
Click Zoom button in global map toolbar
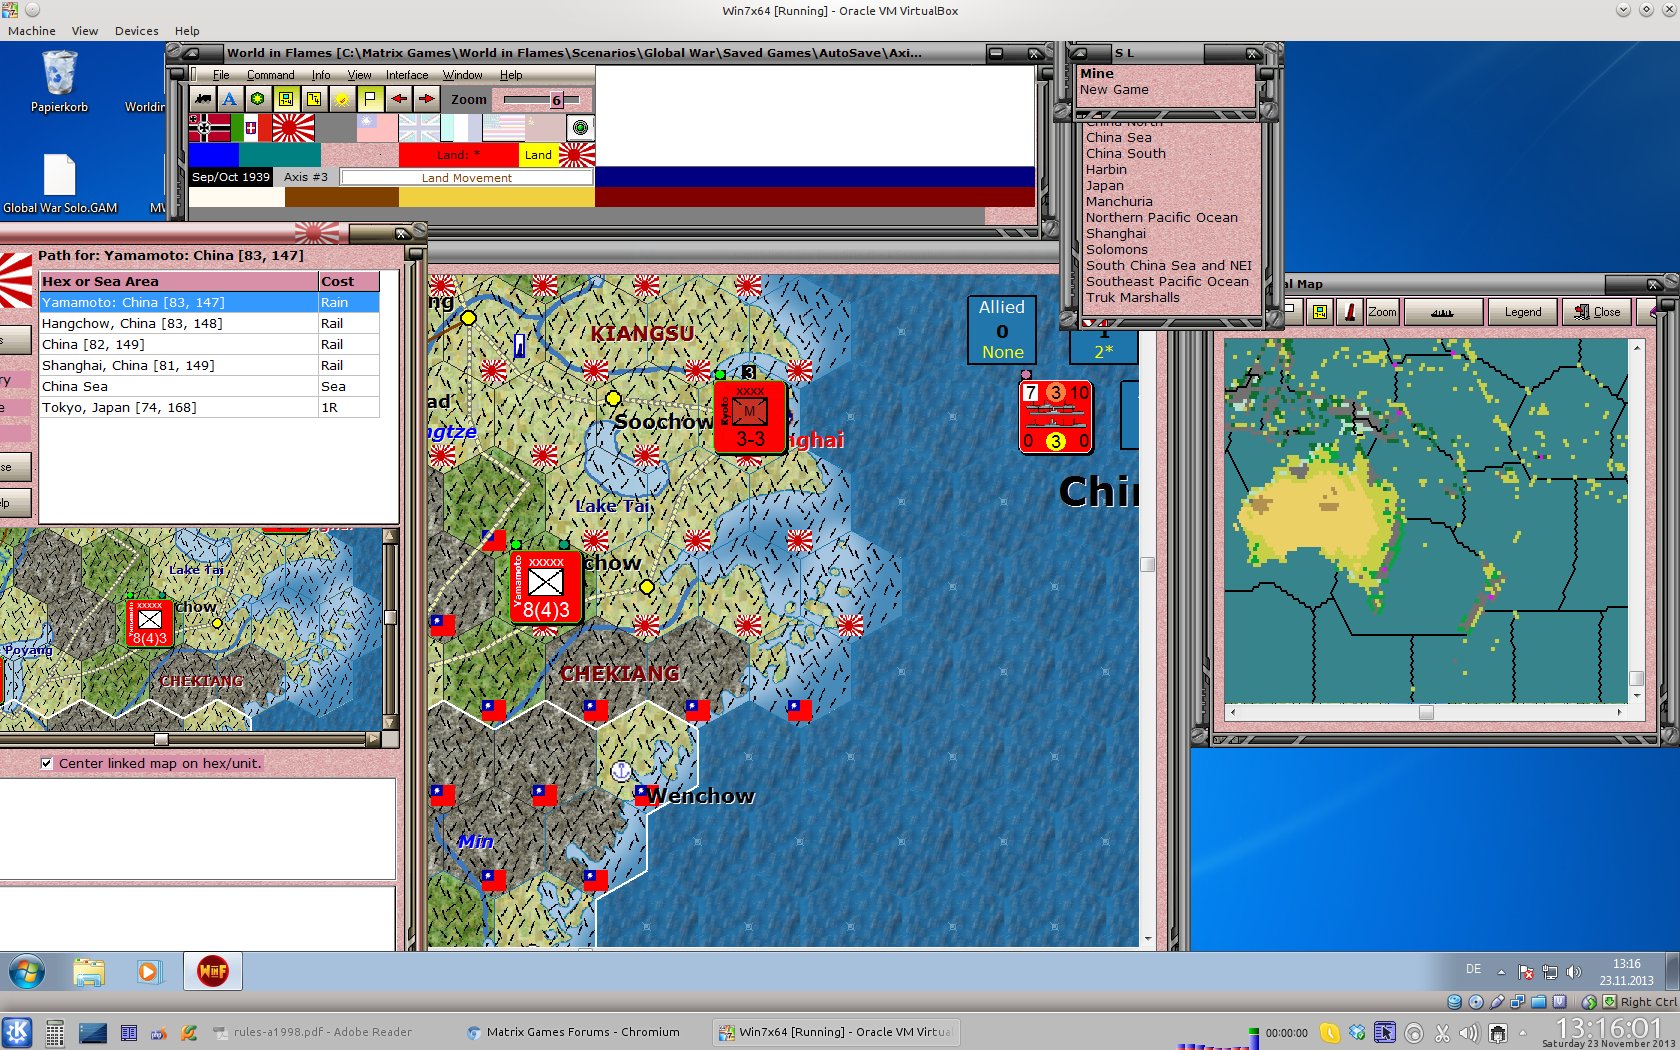(1382, 312)
